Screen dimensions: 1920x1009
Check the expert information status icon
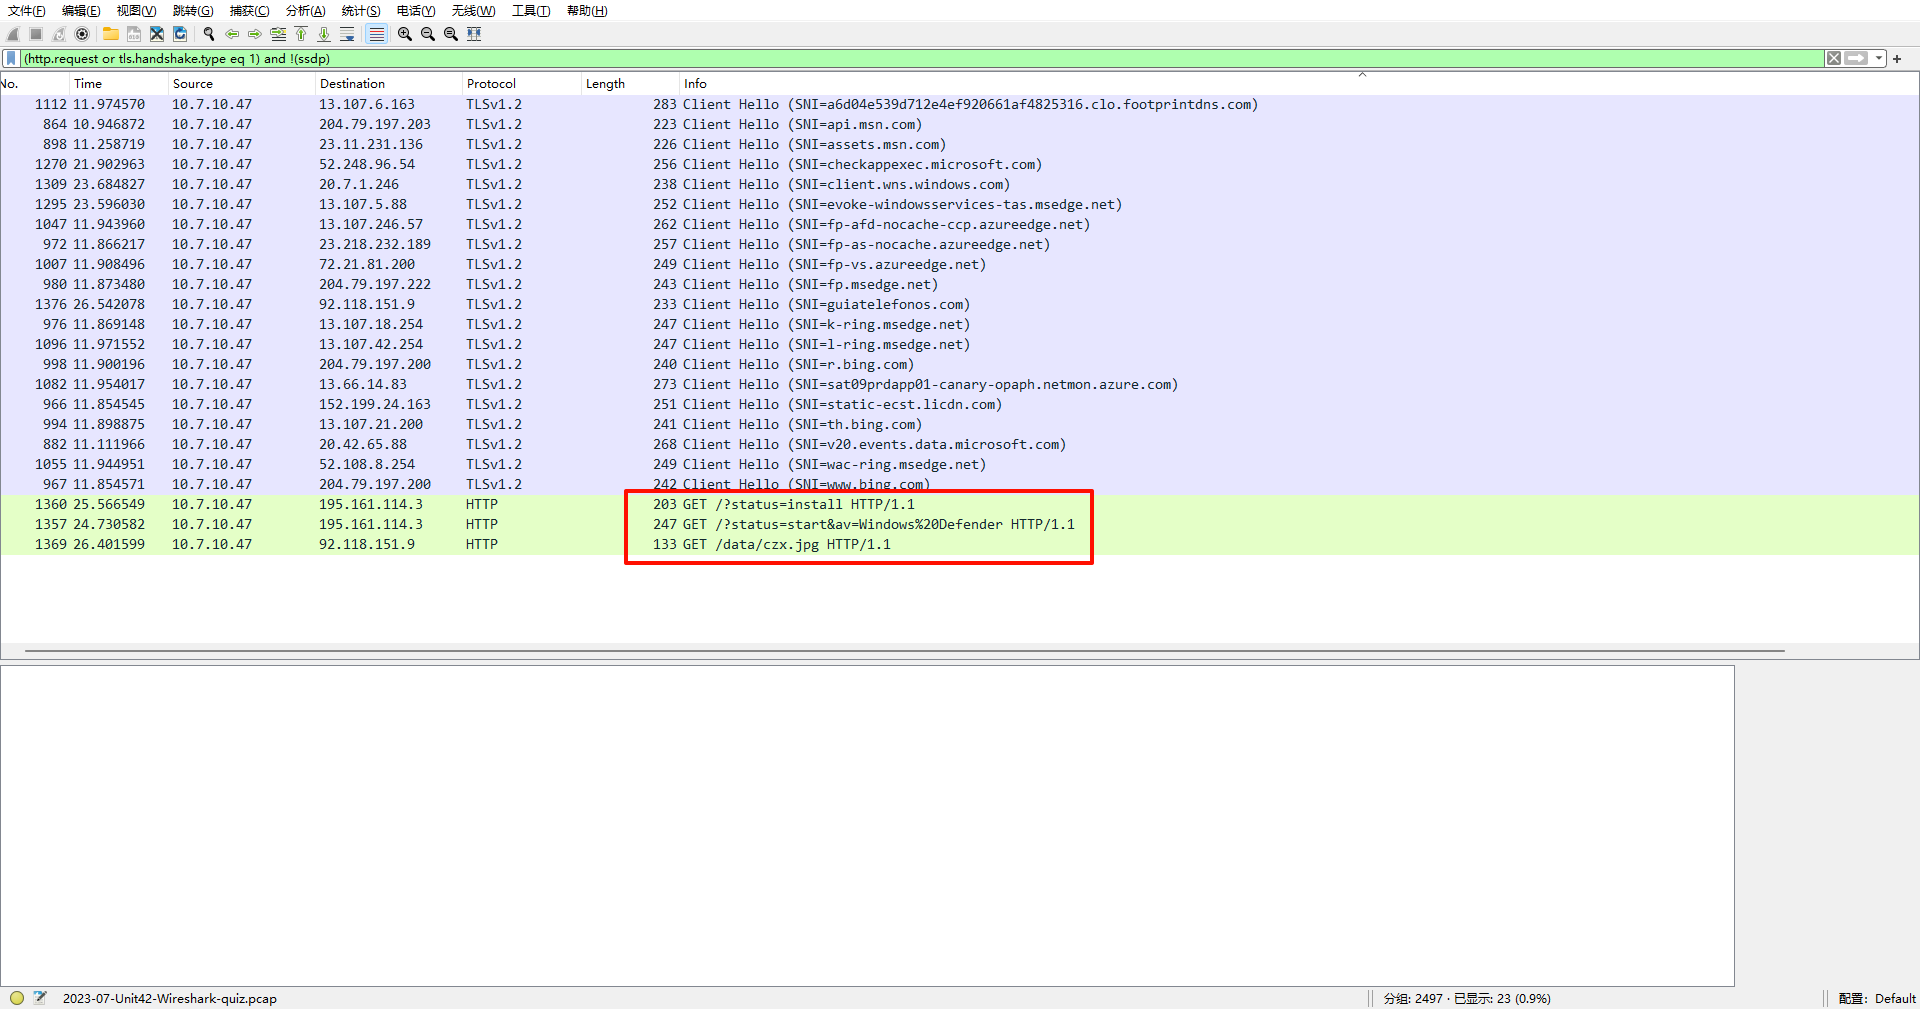16,997
